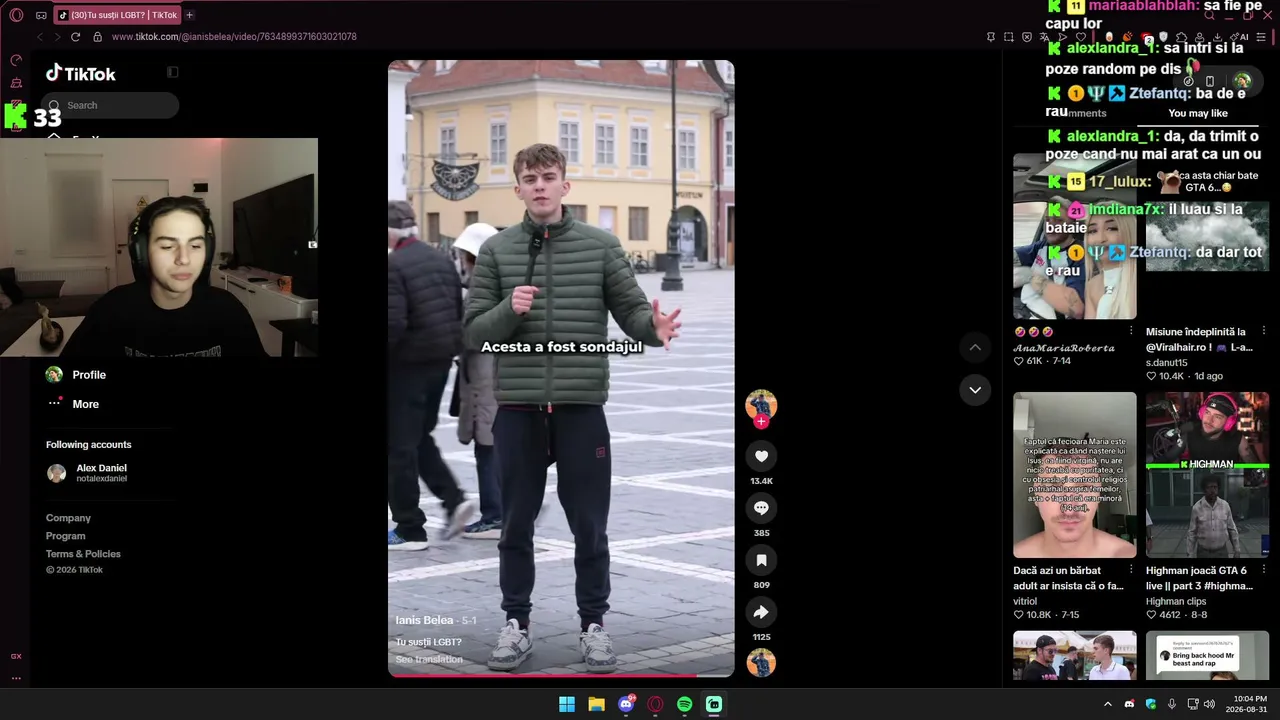Open the Windows Security tray icon
Image resolution: width=1280 pixels, height=720 pixels.
point(1151,704)
